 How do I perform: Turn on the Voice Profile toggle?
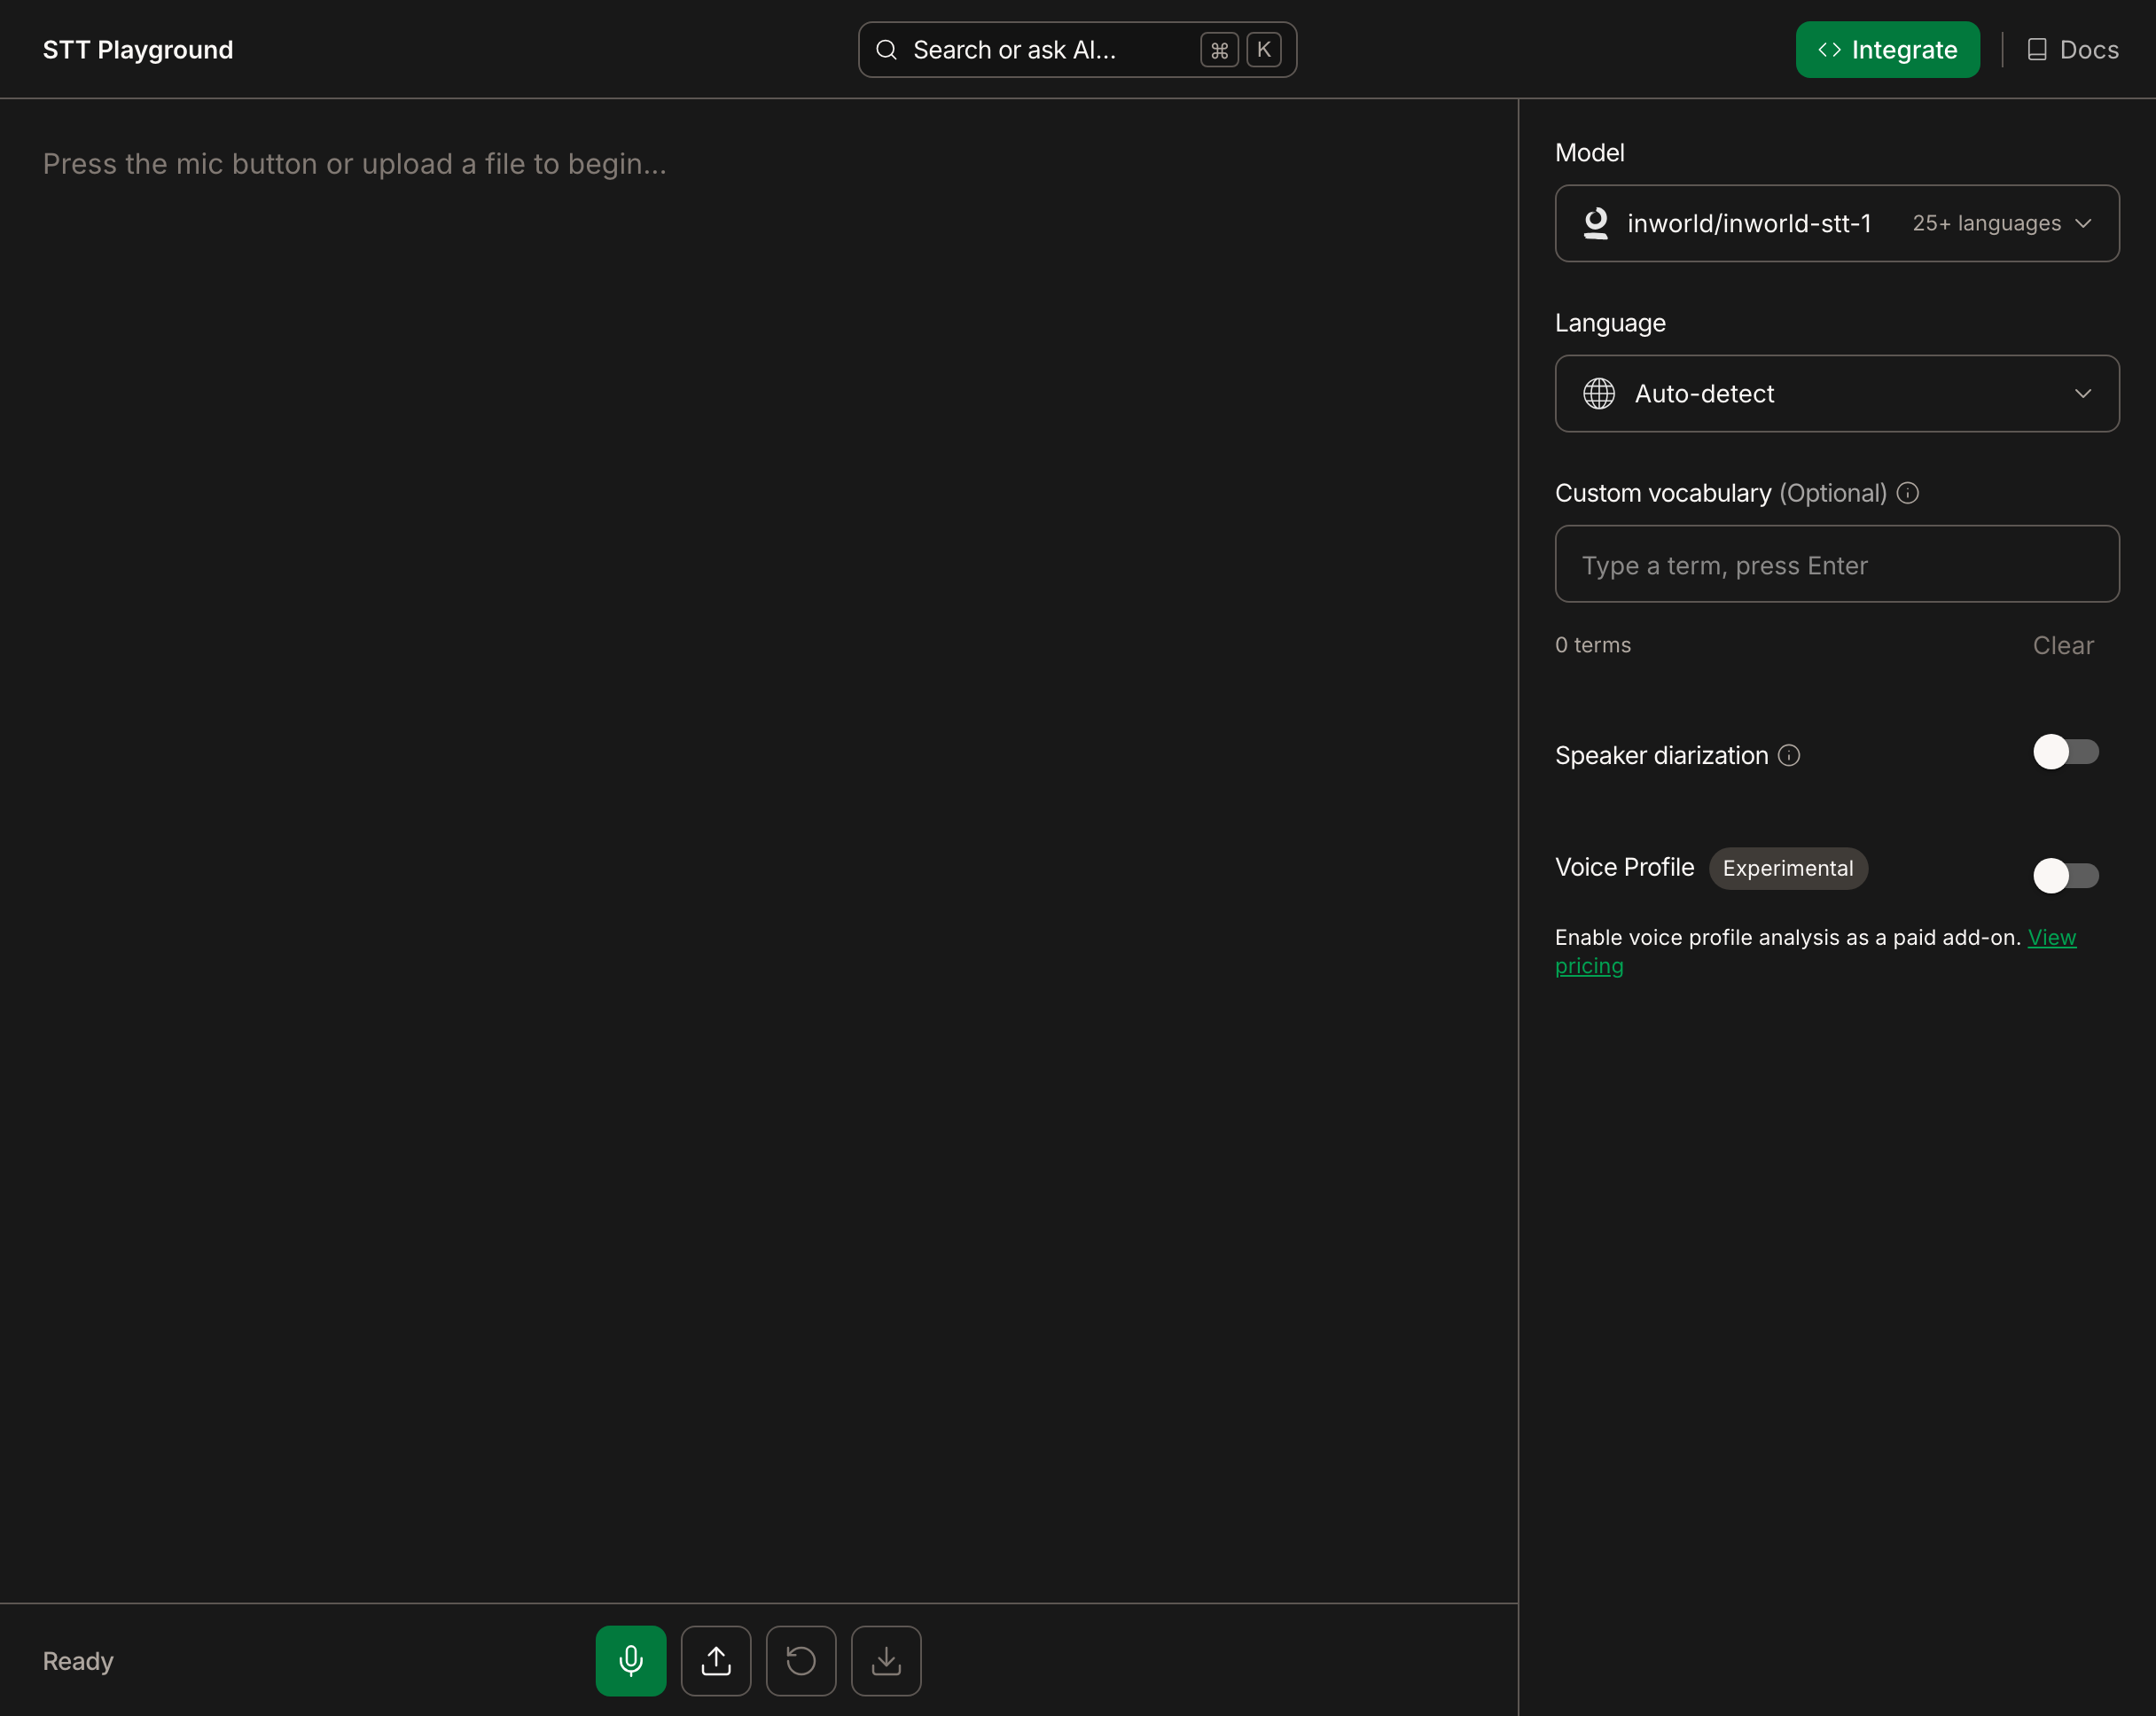click(2066, 876)
